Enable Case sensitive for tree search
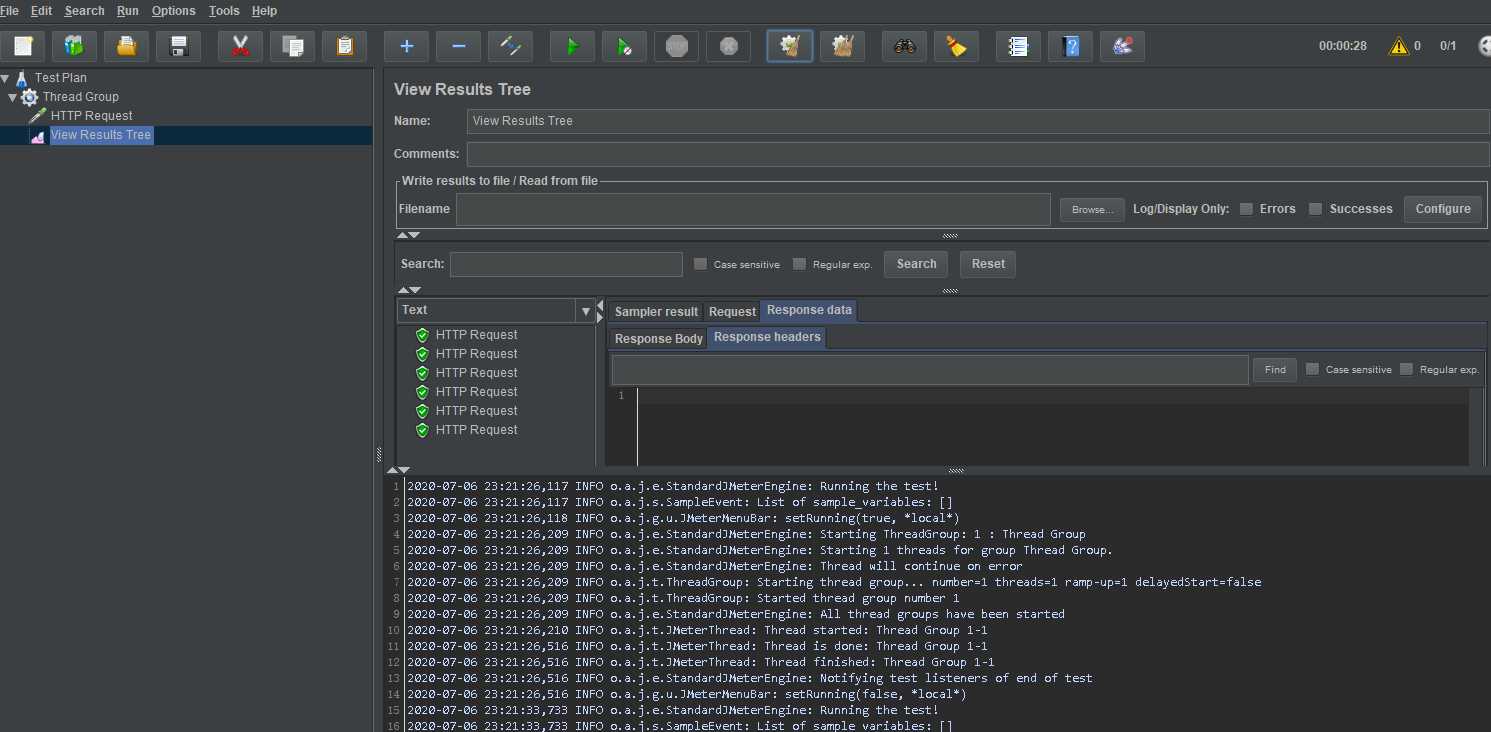Screen dimensions: 1491x732 tap(700, 264)
